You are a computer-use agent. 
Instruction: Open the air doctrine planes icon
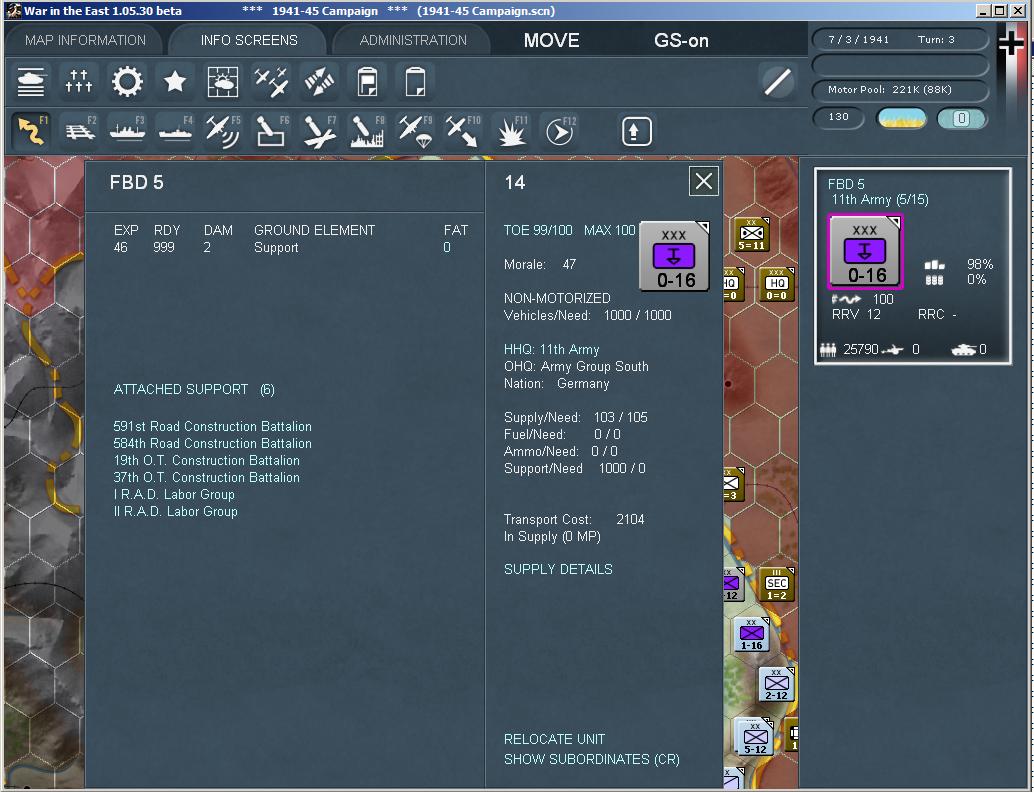click(x=271, y=82)
